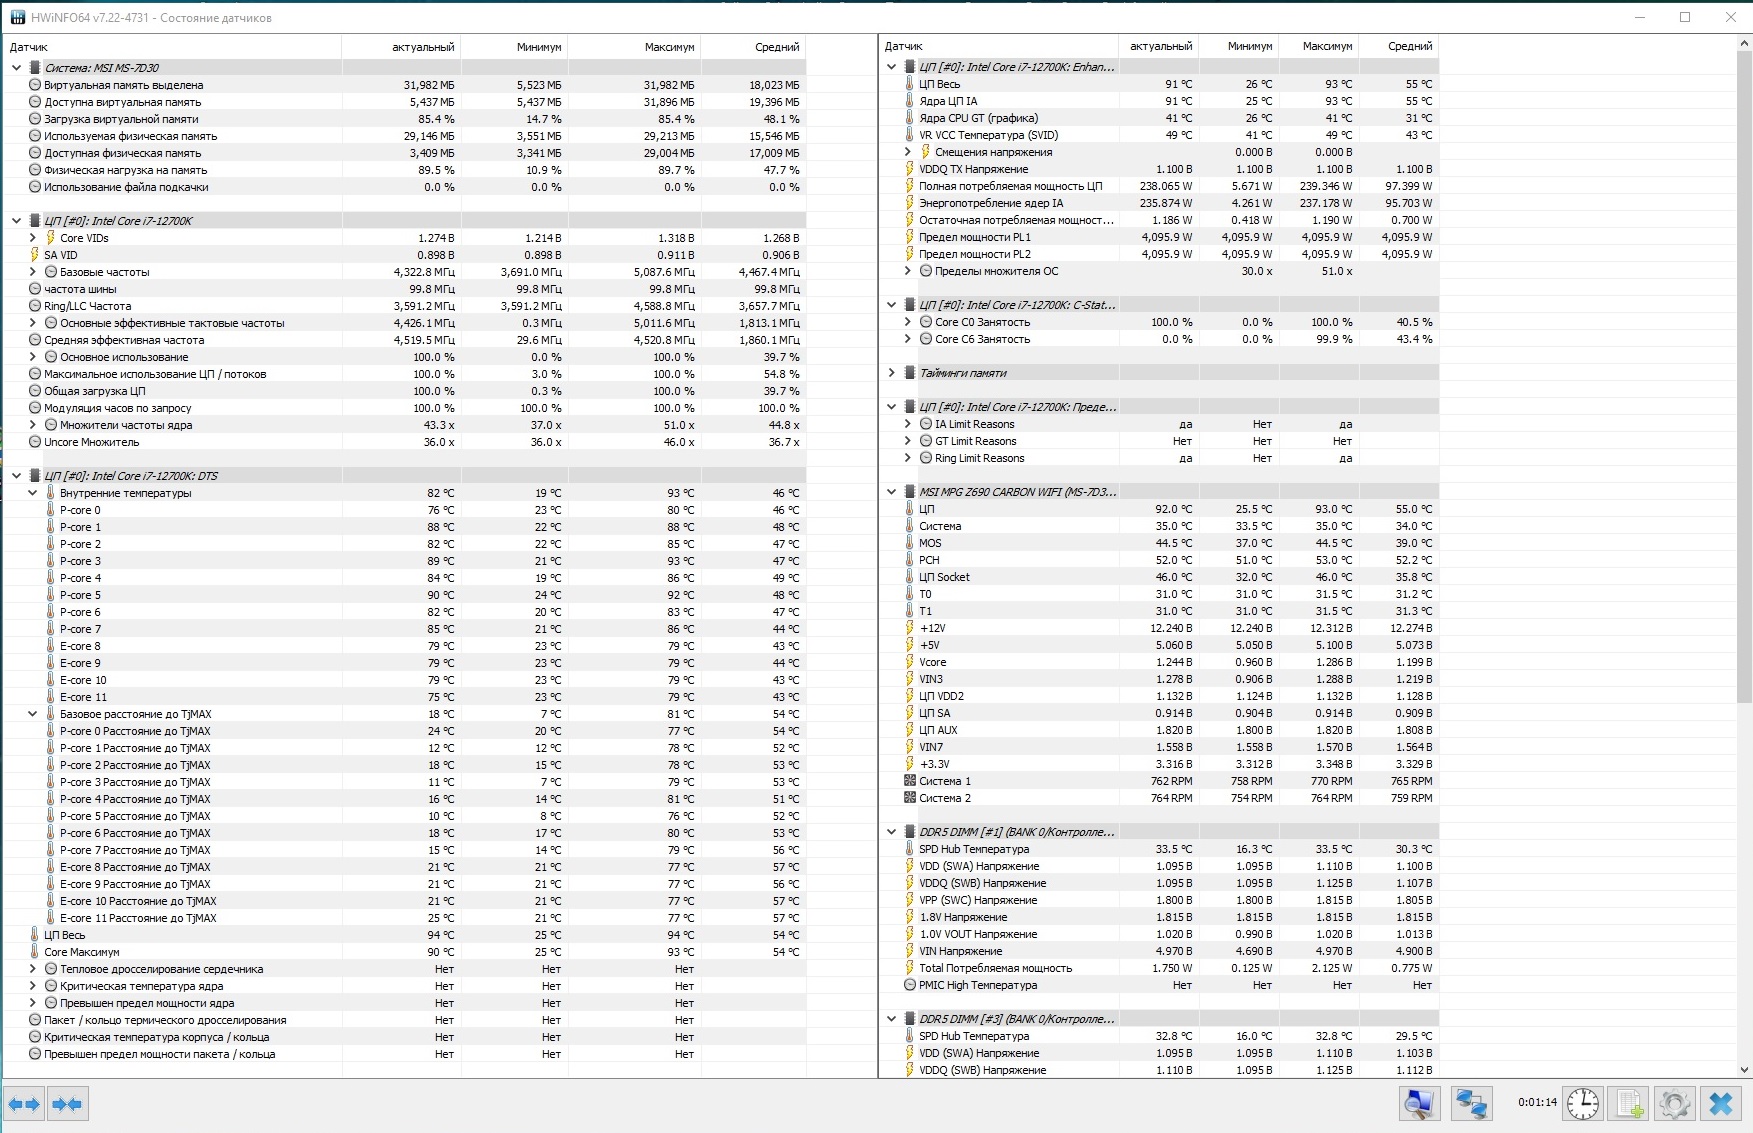Image resolution: width=1753 pixels, height=1133 pixels.
Task: Click the thermometer icon beside ЦП Socket
Action: point(909,577)
